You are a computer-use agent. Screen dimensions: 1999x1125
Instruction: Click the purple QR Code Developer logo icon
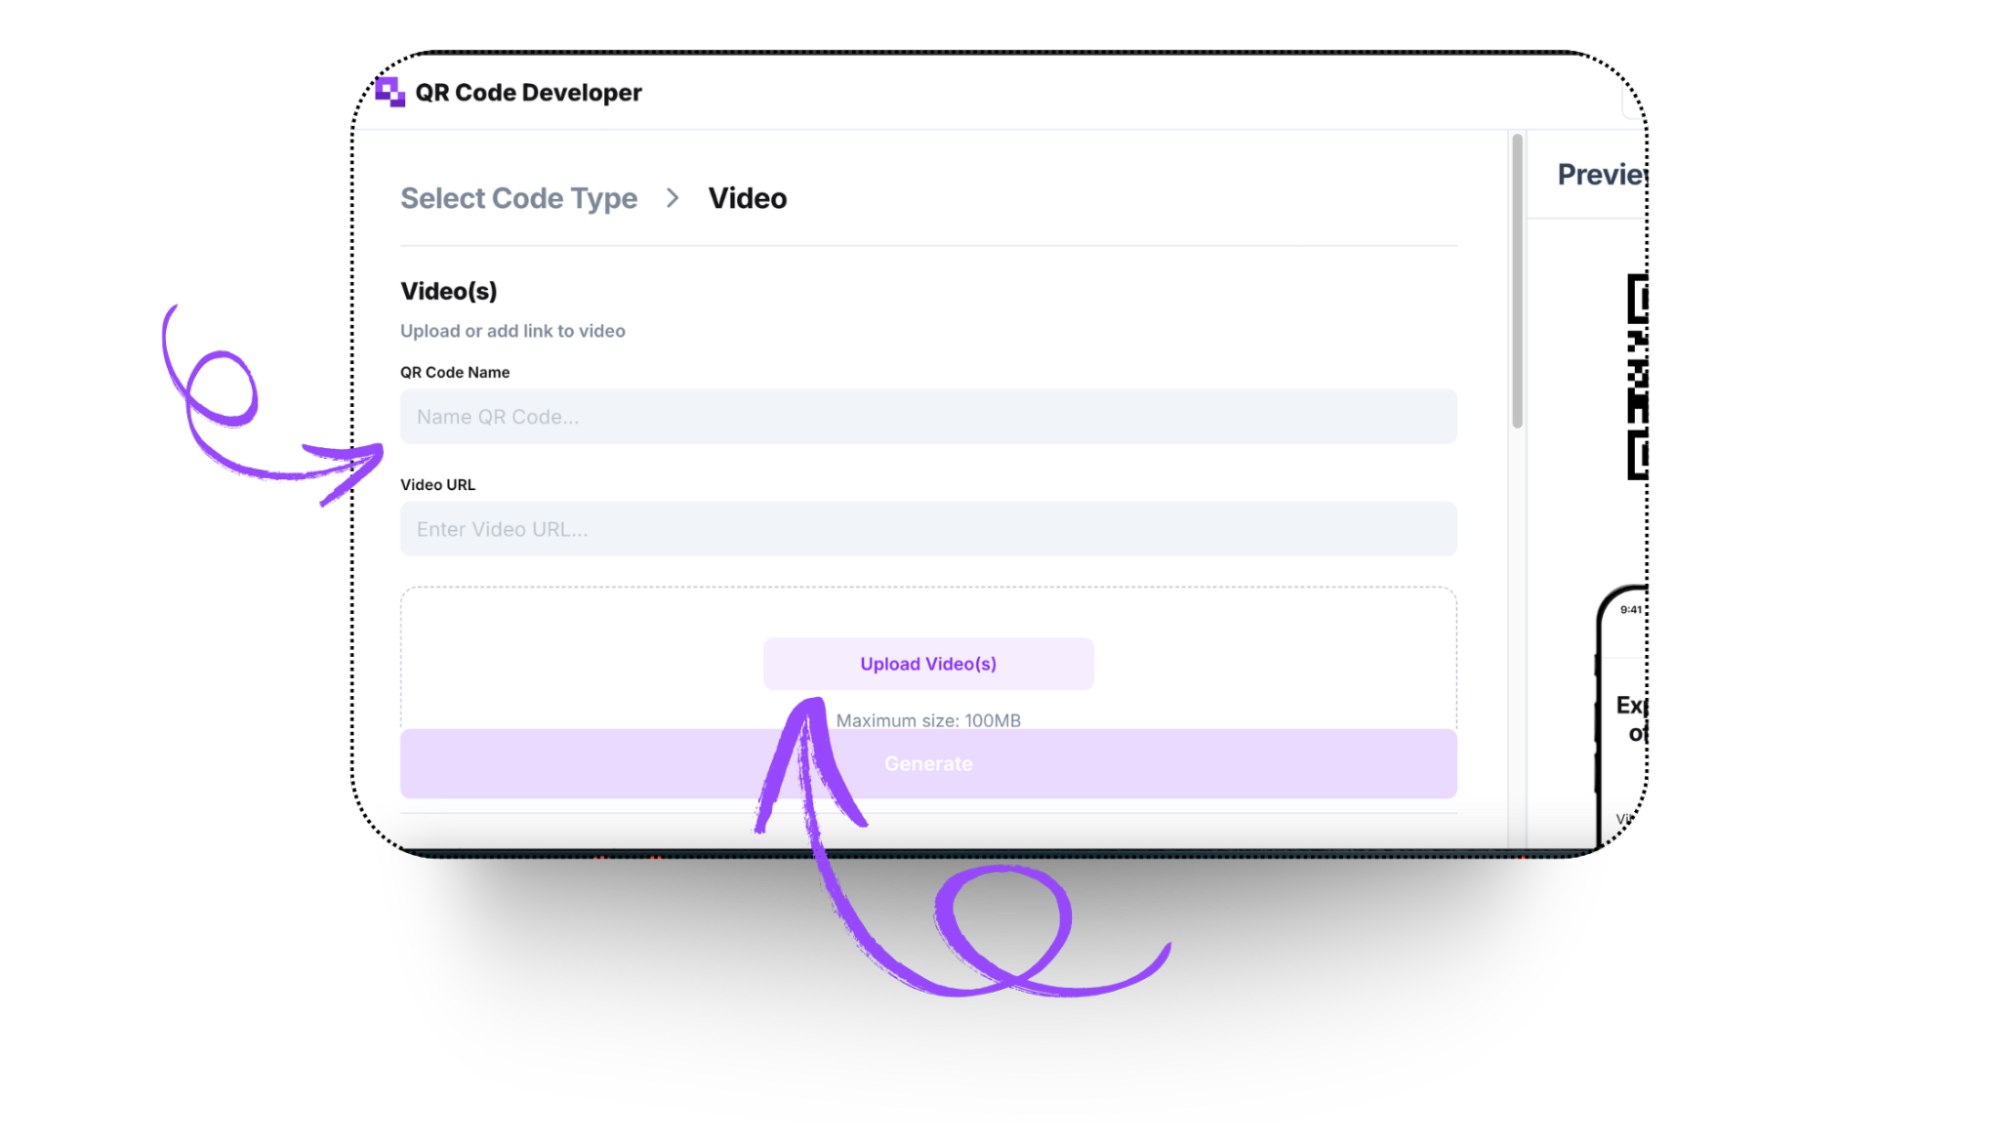click(390, 92)
